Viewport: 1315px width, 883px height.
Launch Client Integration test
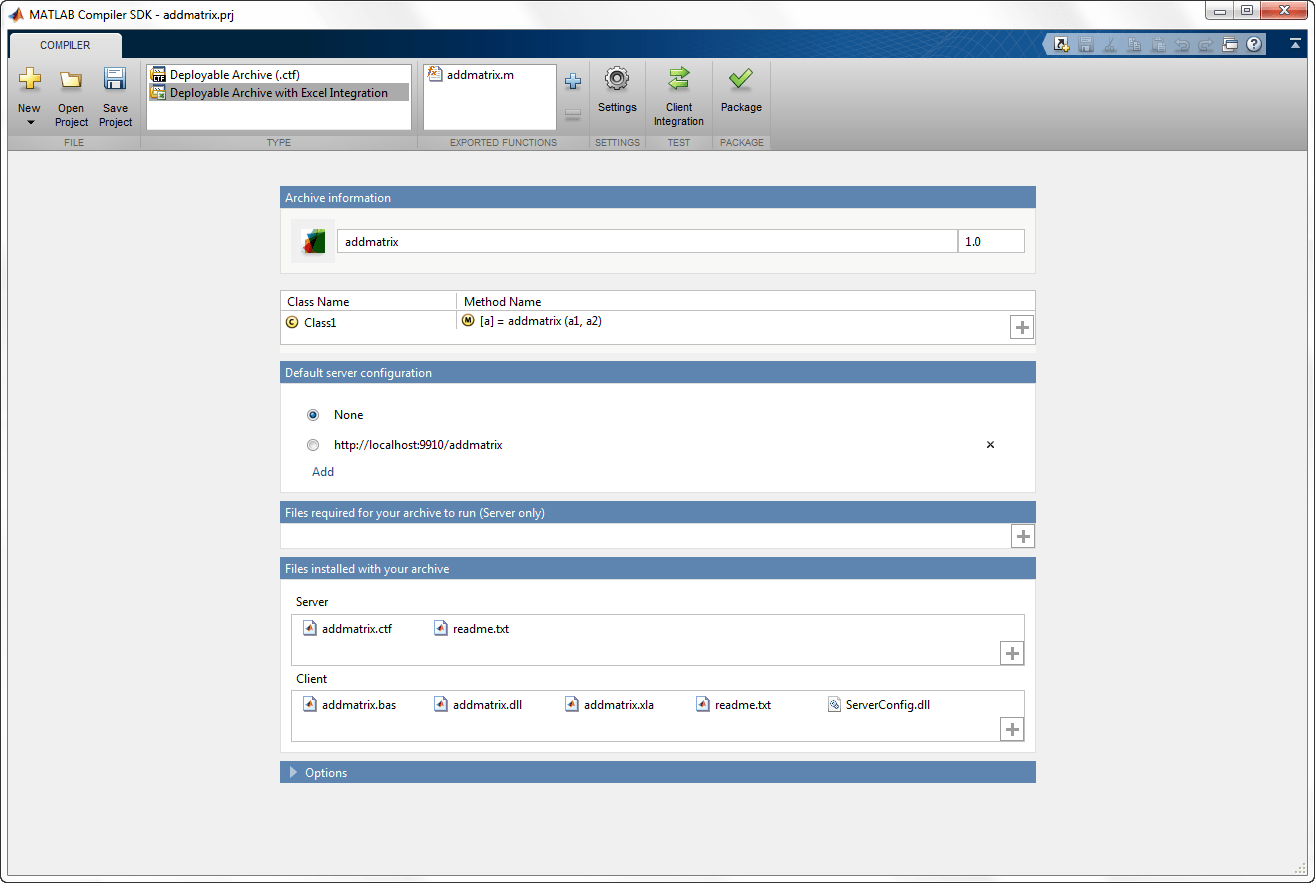tap(679, 97)
